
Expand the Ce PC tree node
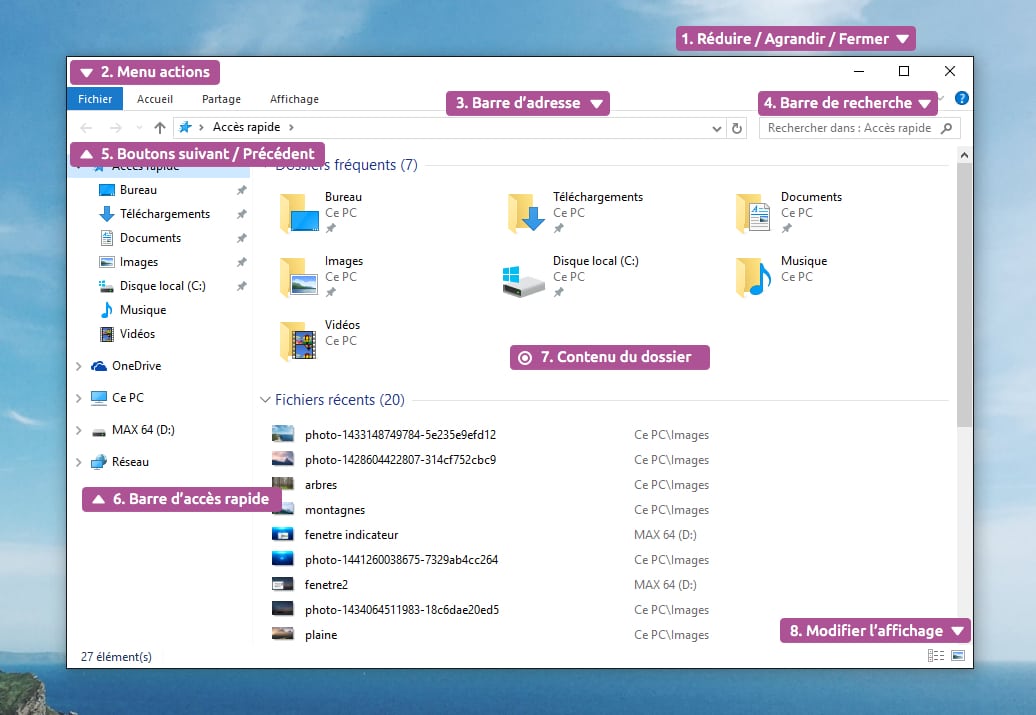coord(79,398)
